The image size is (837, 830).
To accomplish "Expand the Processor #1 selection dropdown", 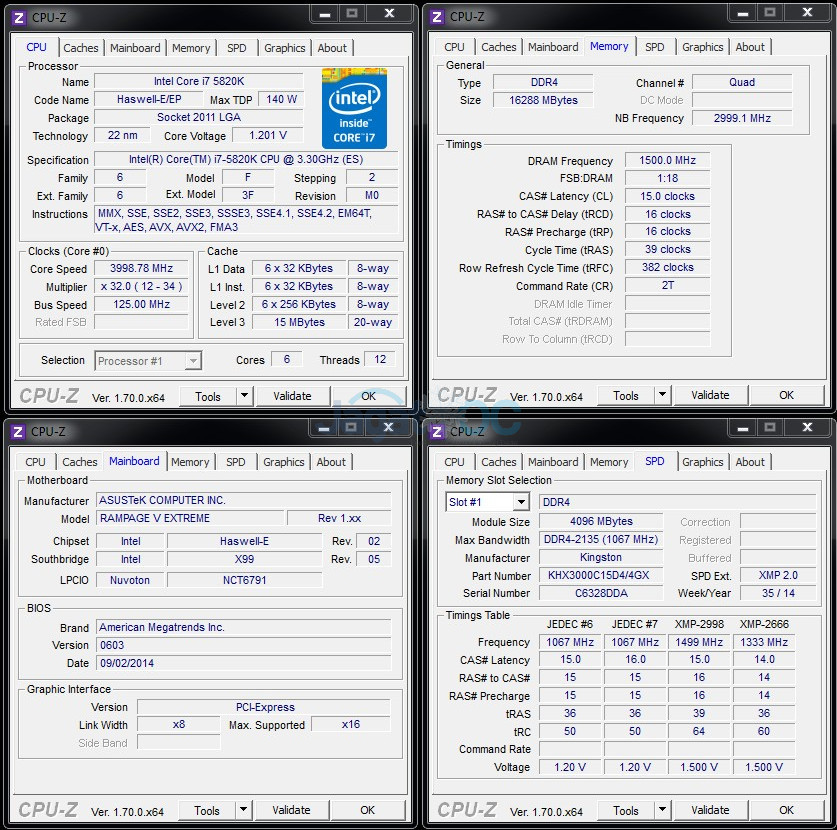I will click(193, 361).
